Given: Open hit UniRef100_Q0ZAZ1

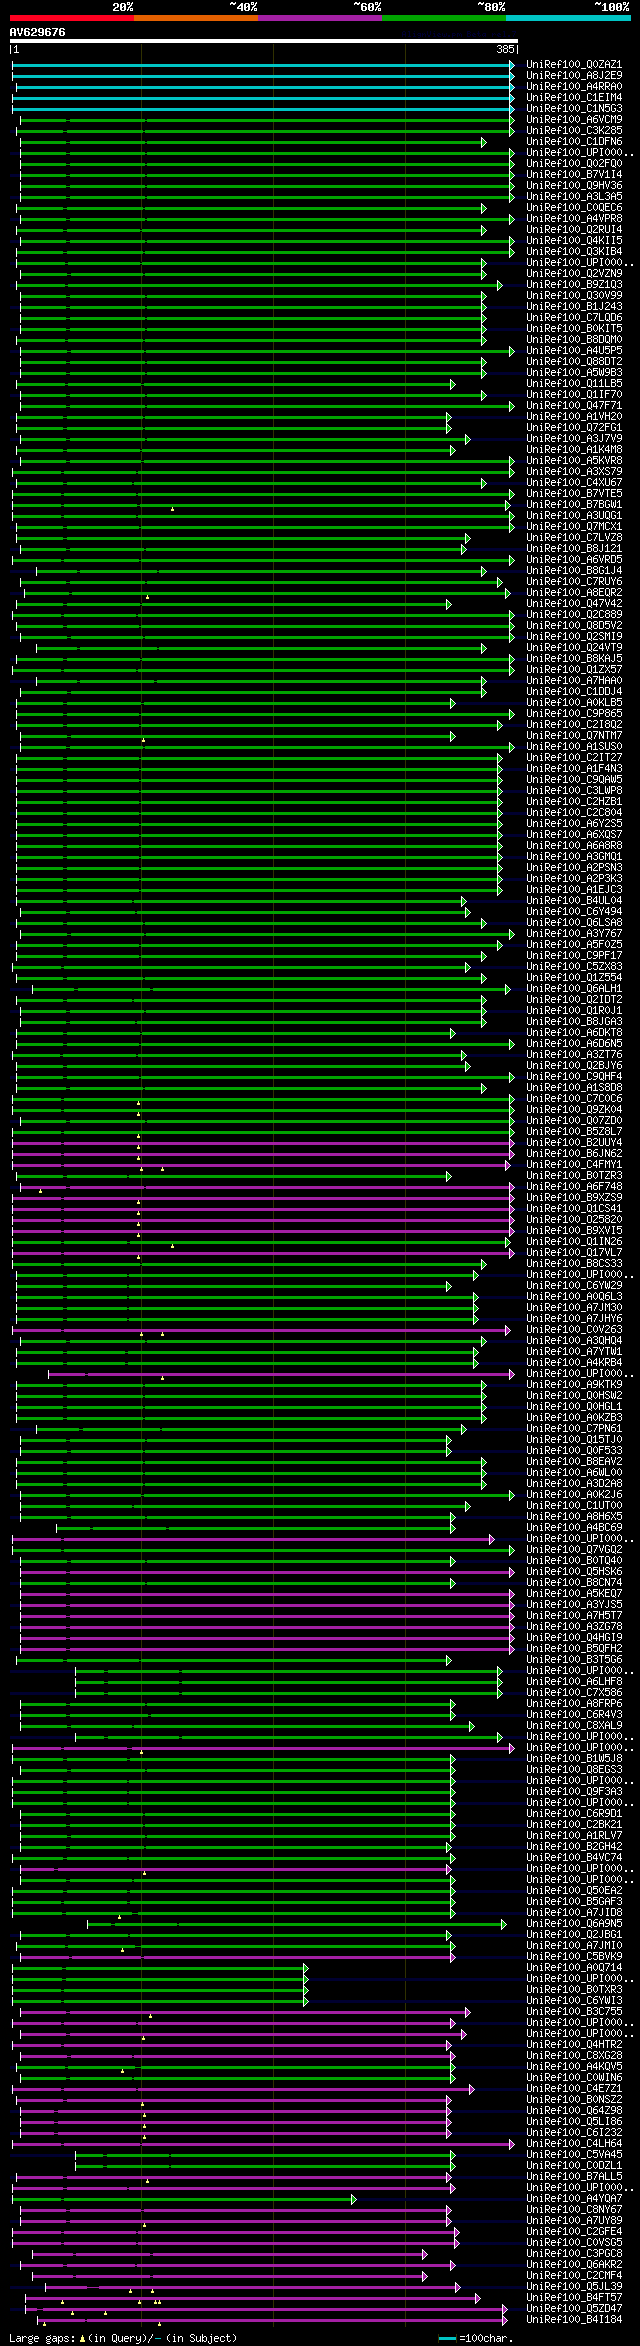Looking at the screenshot, I should tap(574, 64).
